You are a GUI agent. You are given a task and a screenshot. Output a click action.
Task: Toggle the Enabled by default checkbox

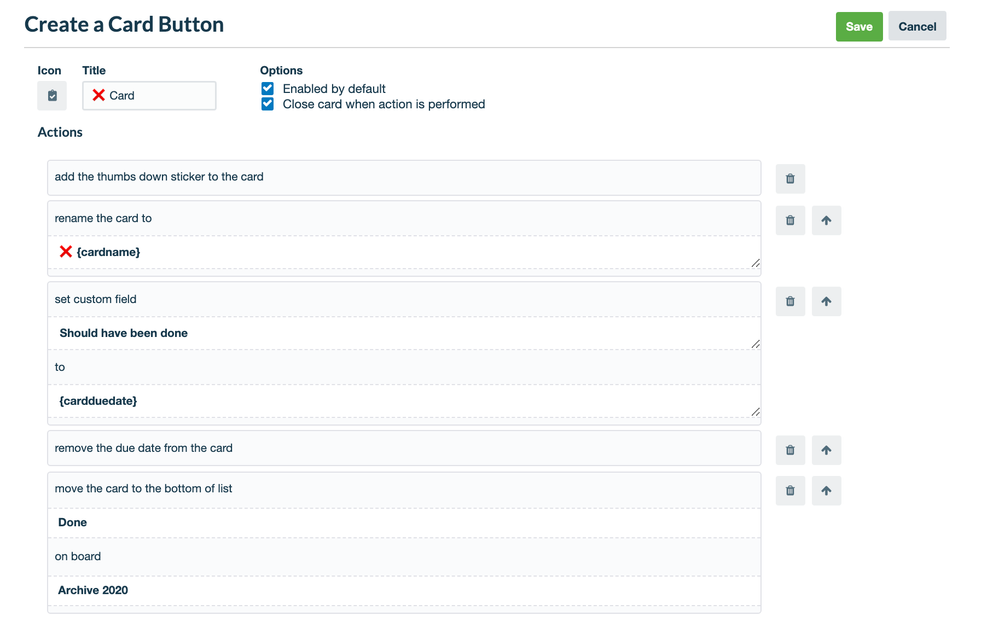coord(268,88)
